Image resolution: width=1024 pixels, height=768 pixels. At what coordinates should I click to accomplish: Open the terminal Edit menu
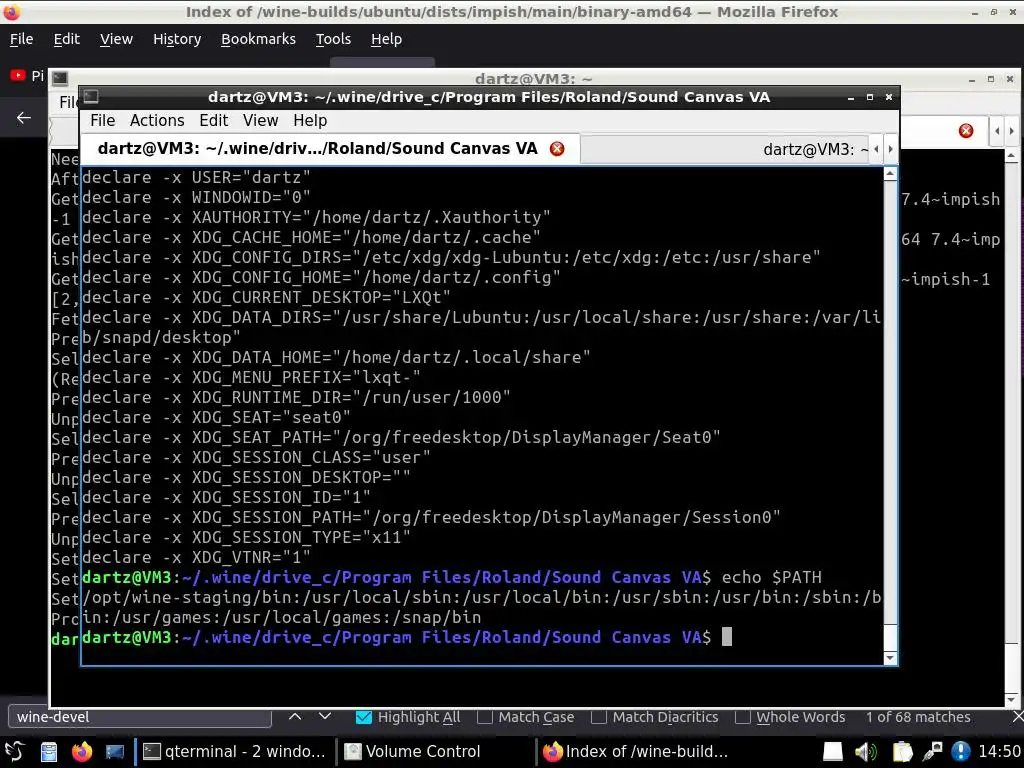pyautogui.click(x=214, y=121)
